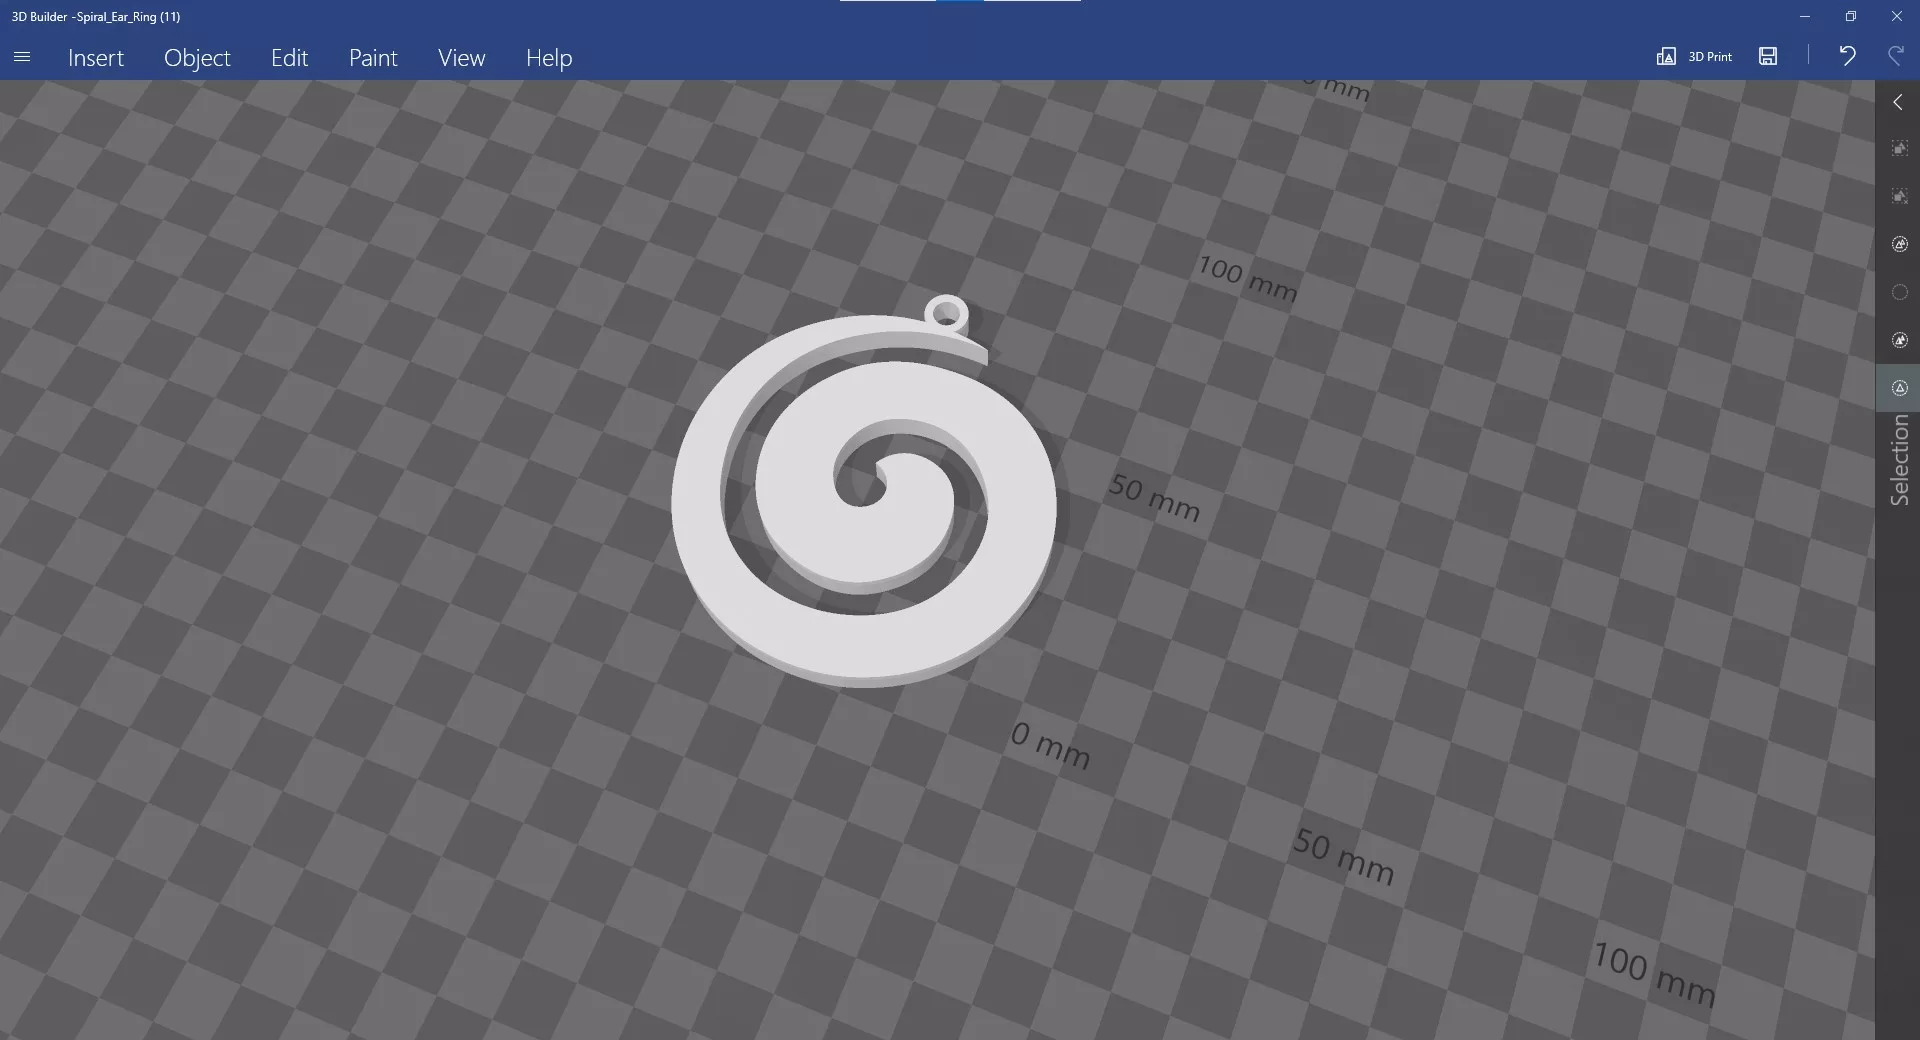Undo the last action
1920x1040 pixels.
(1847, 56)
